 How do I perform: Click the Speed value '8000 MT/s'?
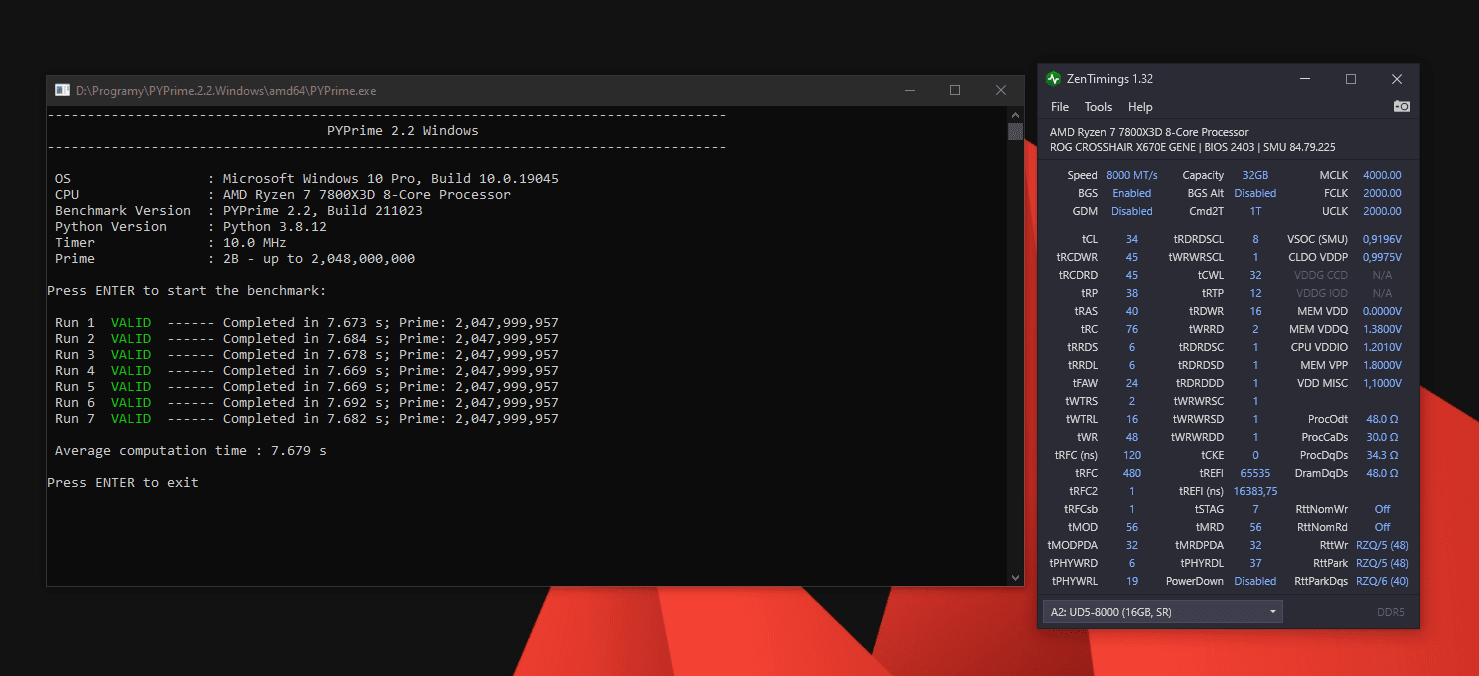[x=1132, y=175]
